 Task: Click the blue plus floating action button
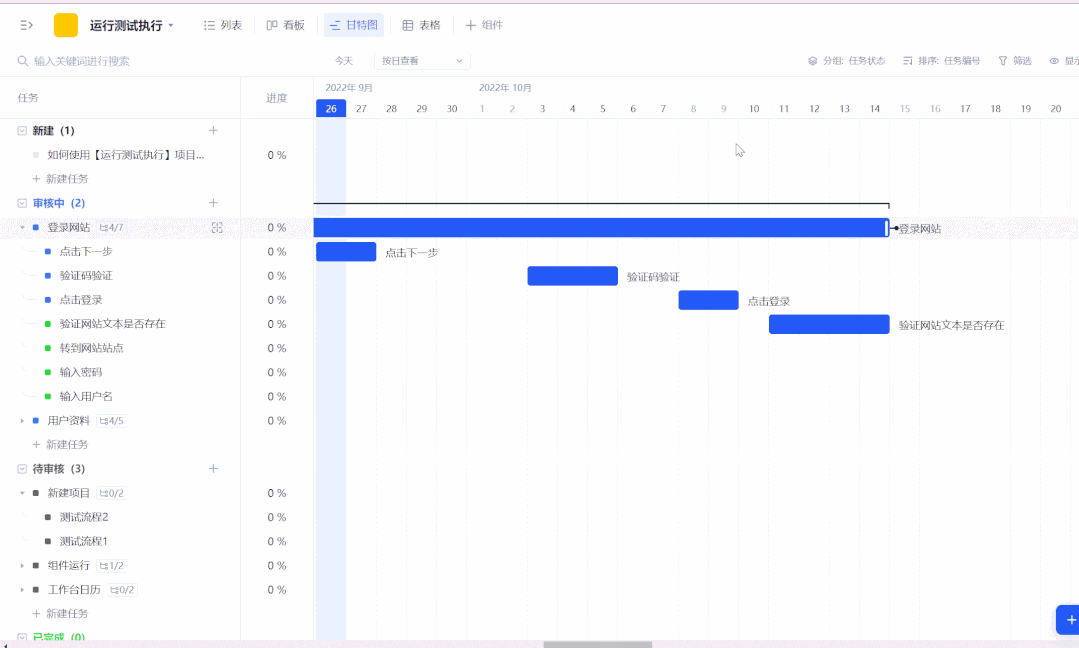(x=1068, y=619)
